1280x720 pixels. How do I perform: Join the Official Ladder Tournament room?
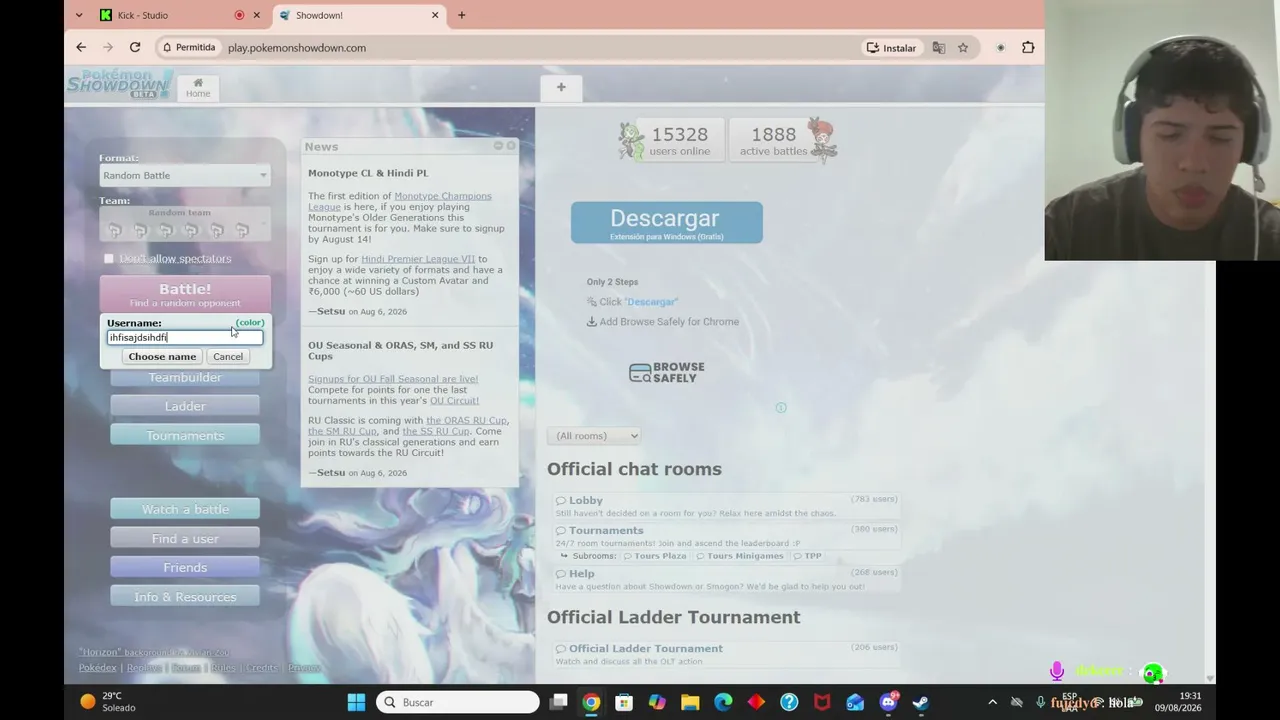point(726,654)
